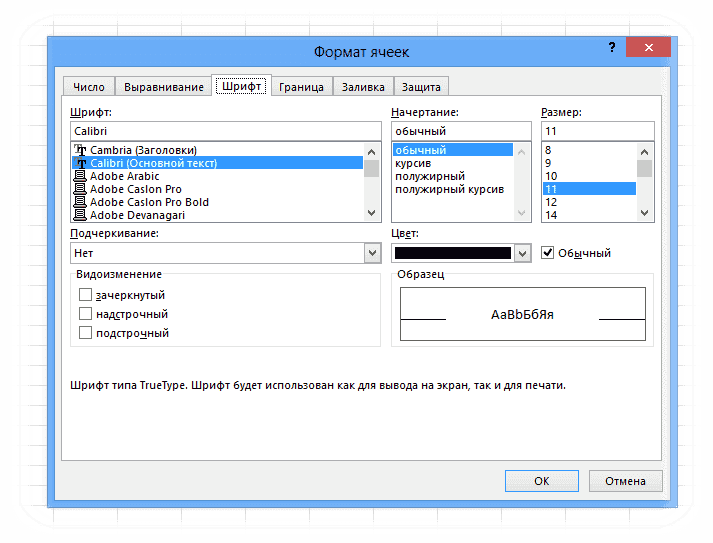Click the size list scroll-up arrow
The image size is (713, 543).
tap(644, 152)
